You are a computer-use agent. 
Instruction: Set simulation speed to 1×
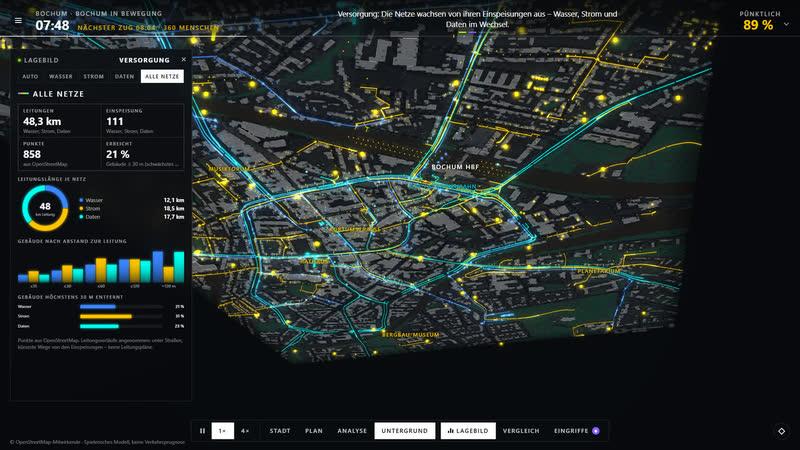222,431
